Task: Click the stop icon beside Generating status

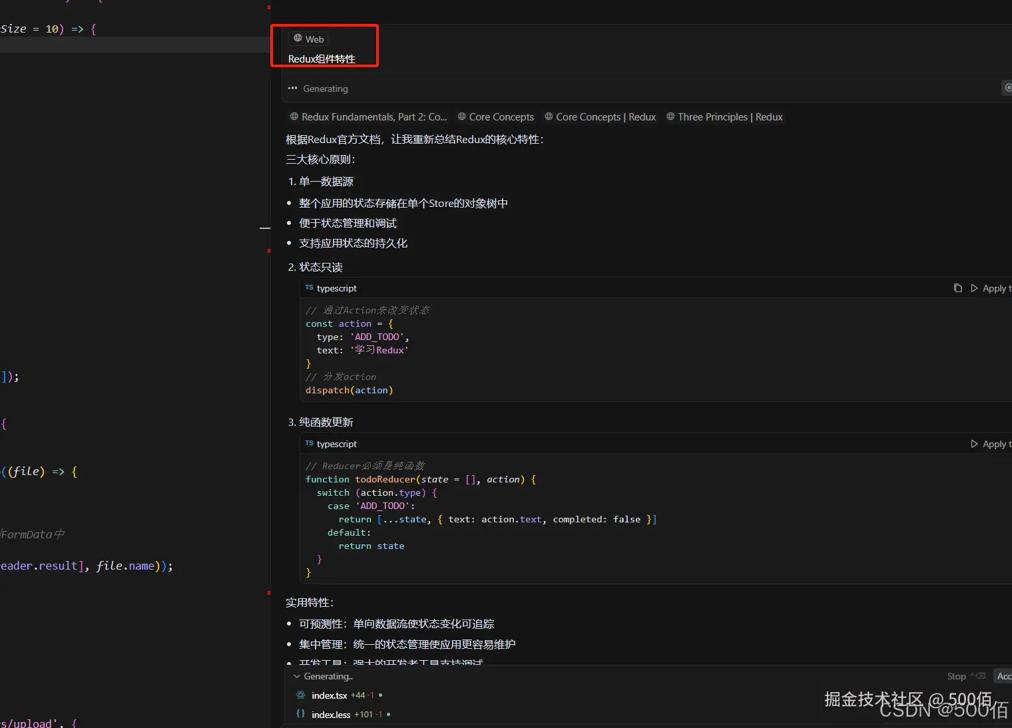Action: pos(1007,88)
